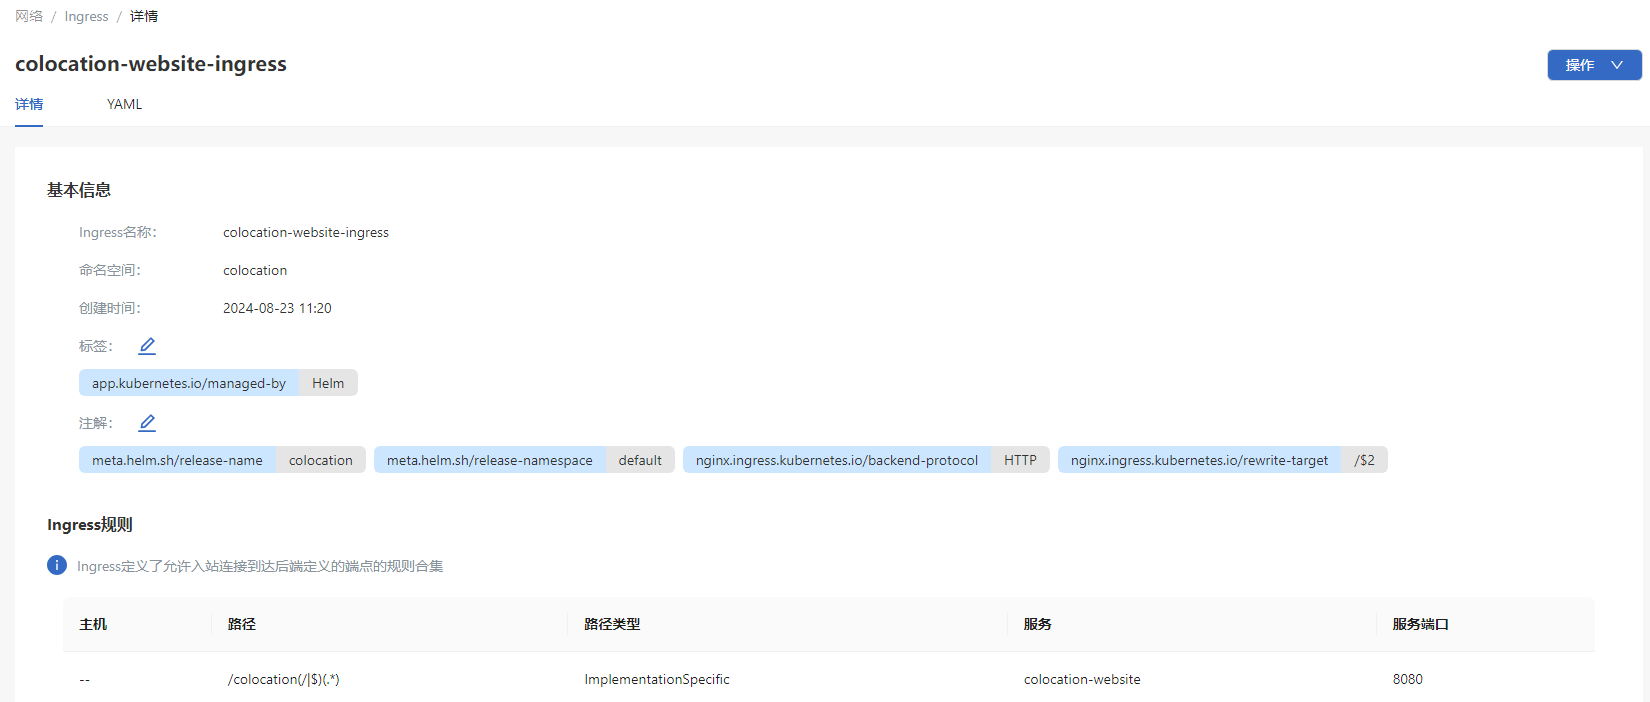Navigate to Ingress in the breadcrumb
This screenshot has width=1650, height=702.
[86, 16]
